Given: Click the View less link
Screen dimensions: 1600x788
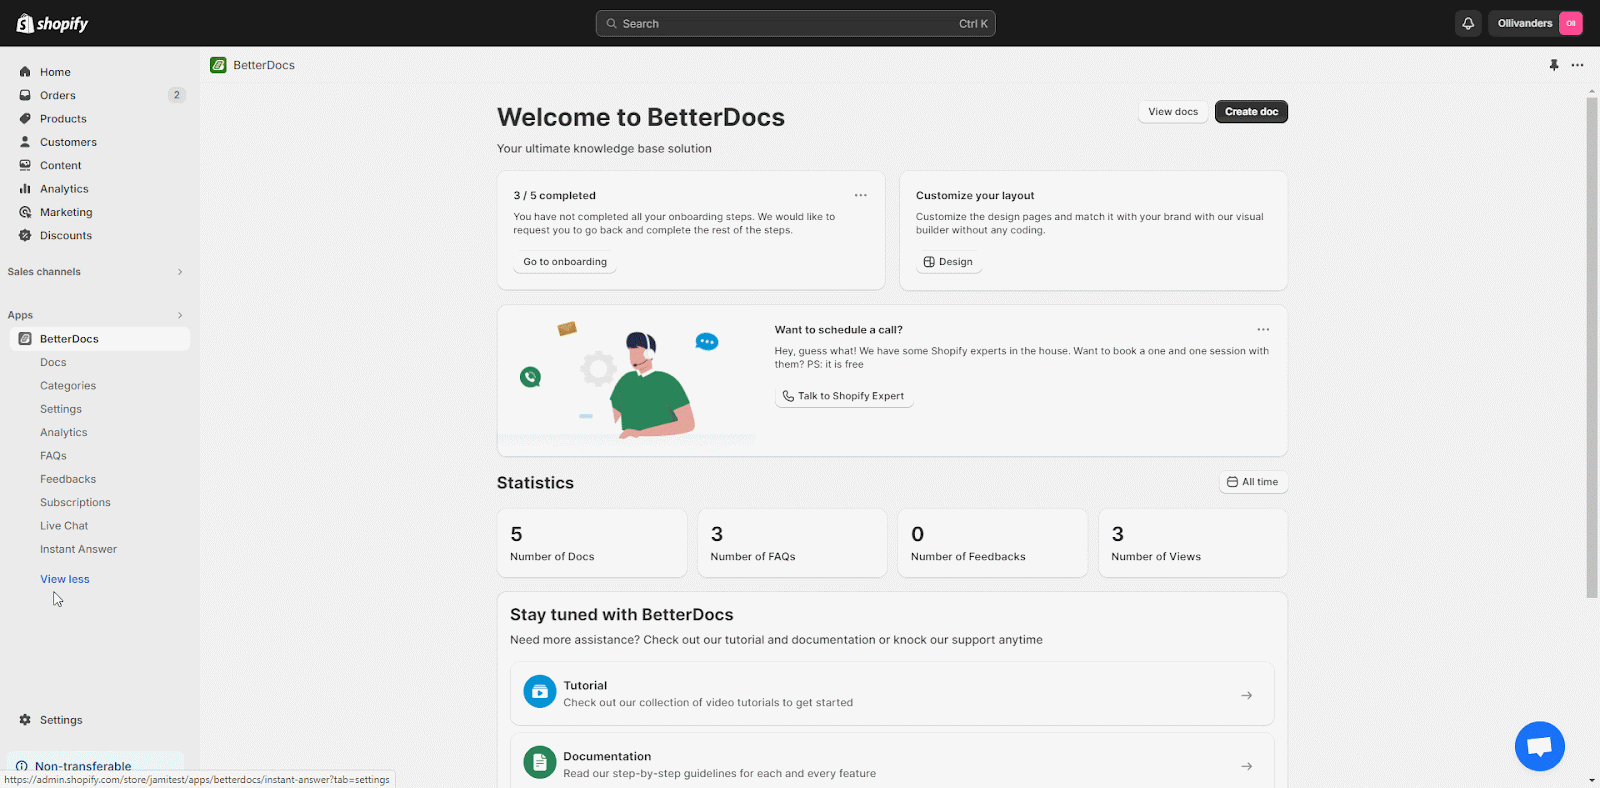Looking at the screenshot, I should click(65, 579).
